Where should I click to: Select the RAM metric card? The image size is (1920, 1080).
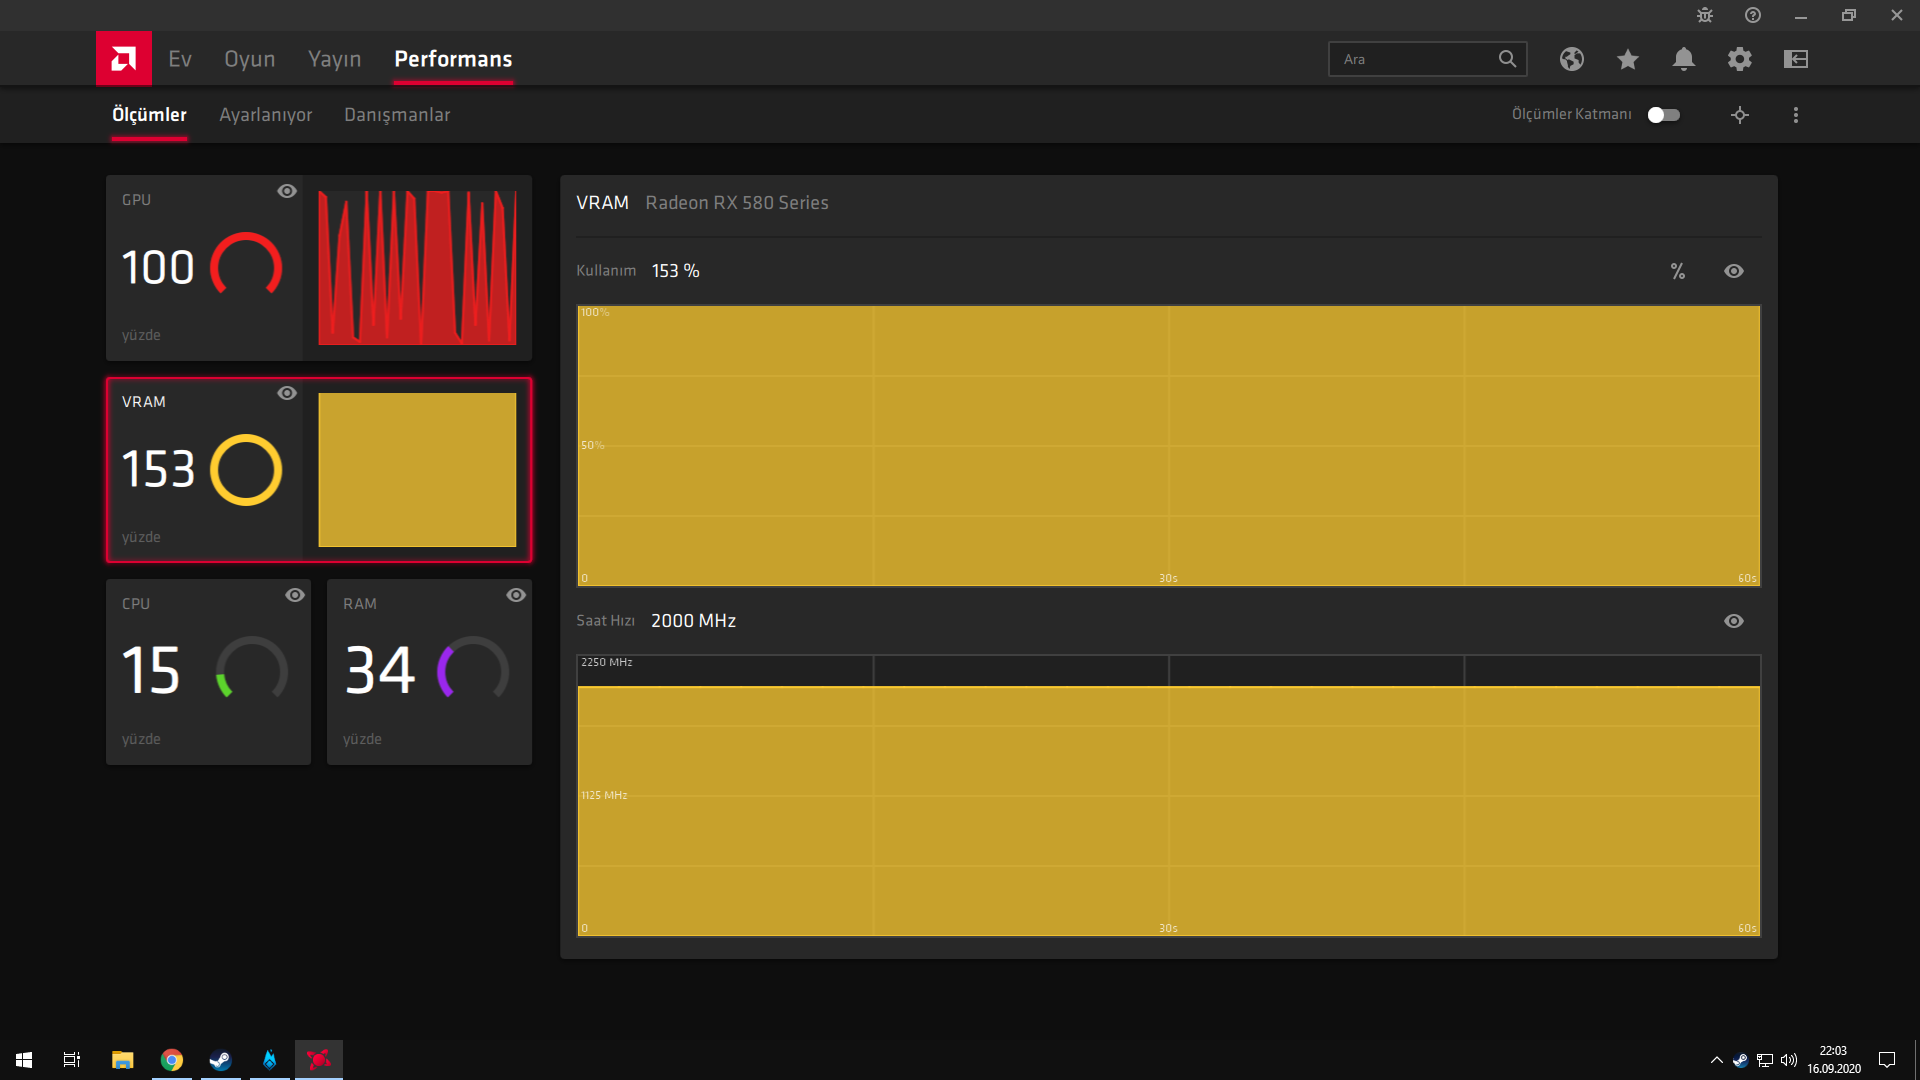coord(429,672)
